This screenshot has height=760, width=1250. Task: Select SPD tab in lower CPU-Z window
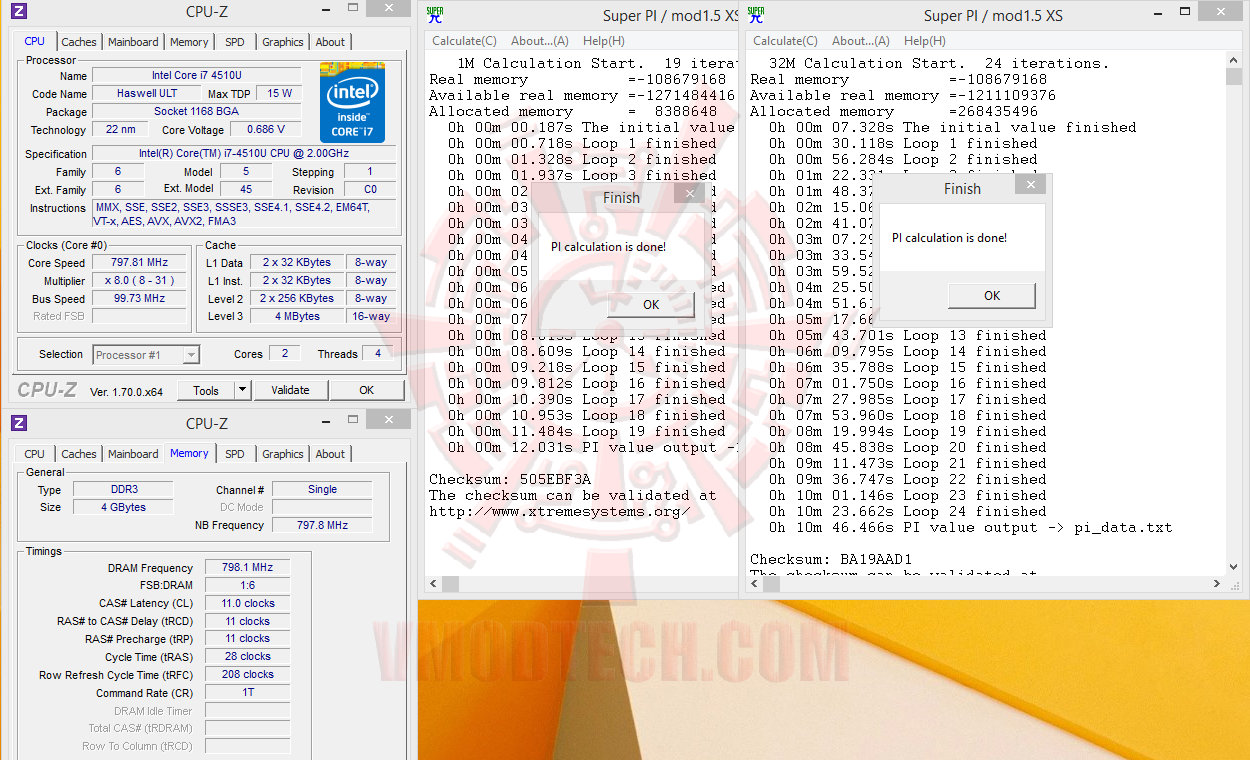(x=234, y=454)
